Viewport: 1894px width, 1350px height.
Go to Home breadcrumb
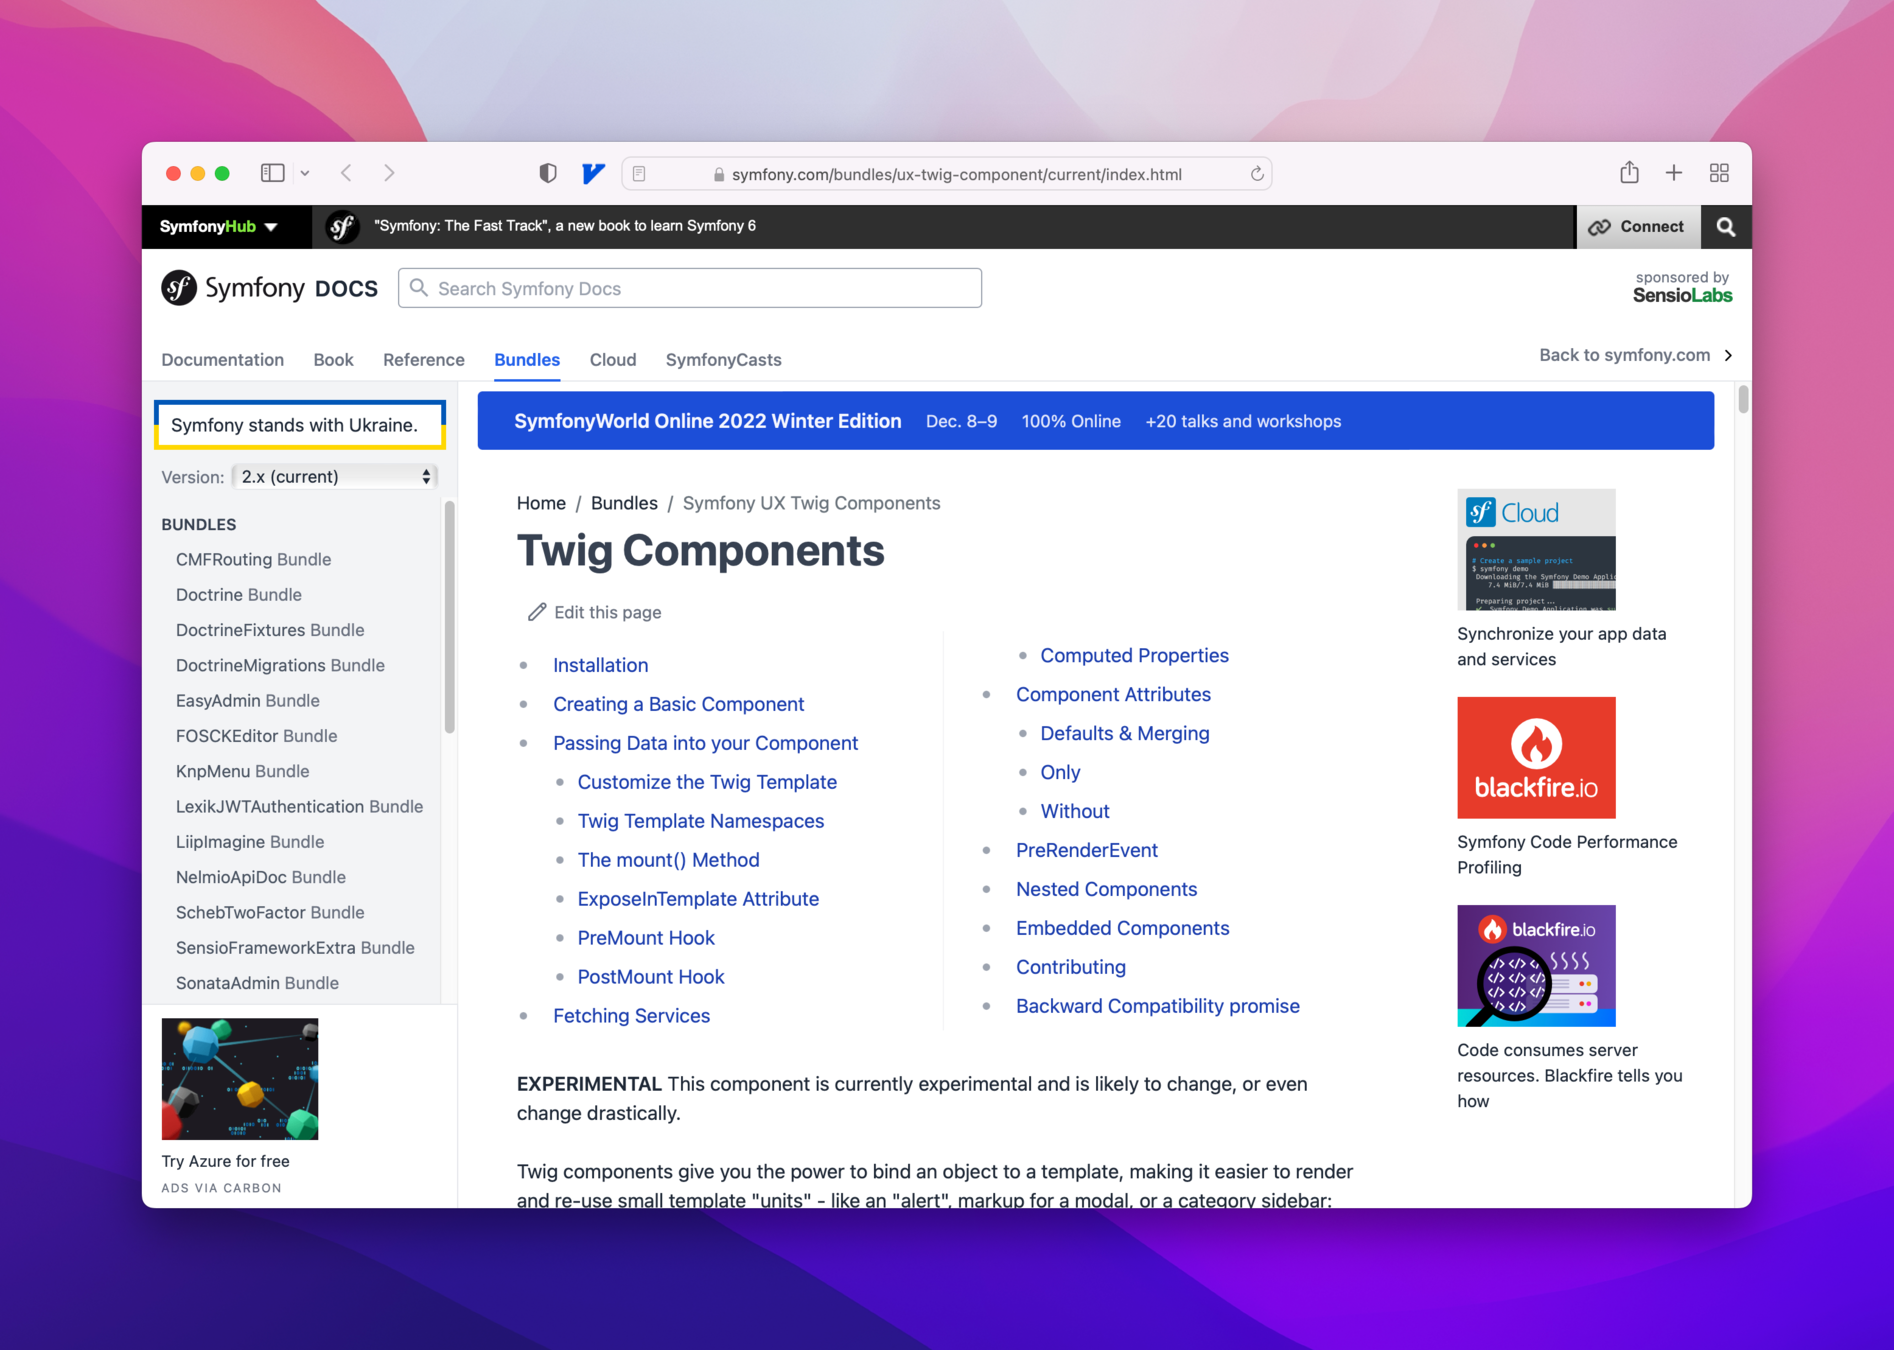(541, 503)
